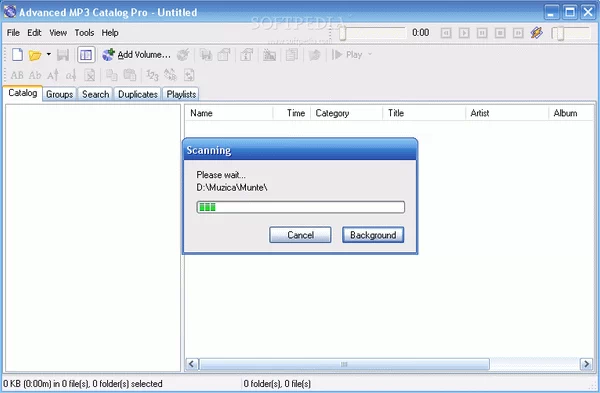Click the document with X icon
Viewport: 600px width, 393px height.
click(x=90, y=75)
